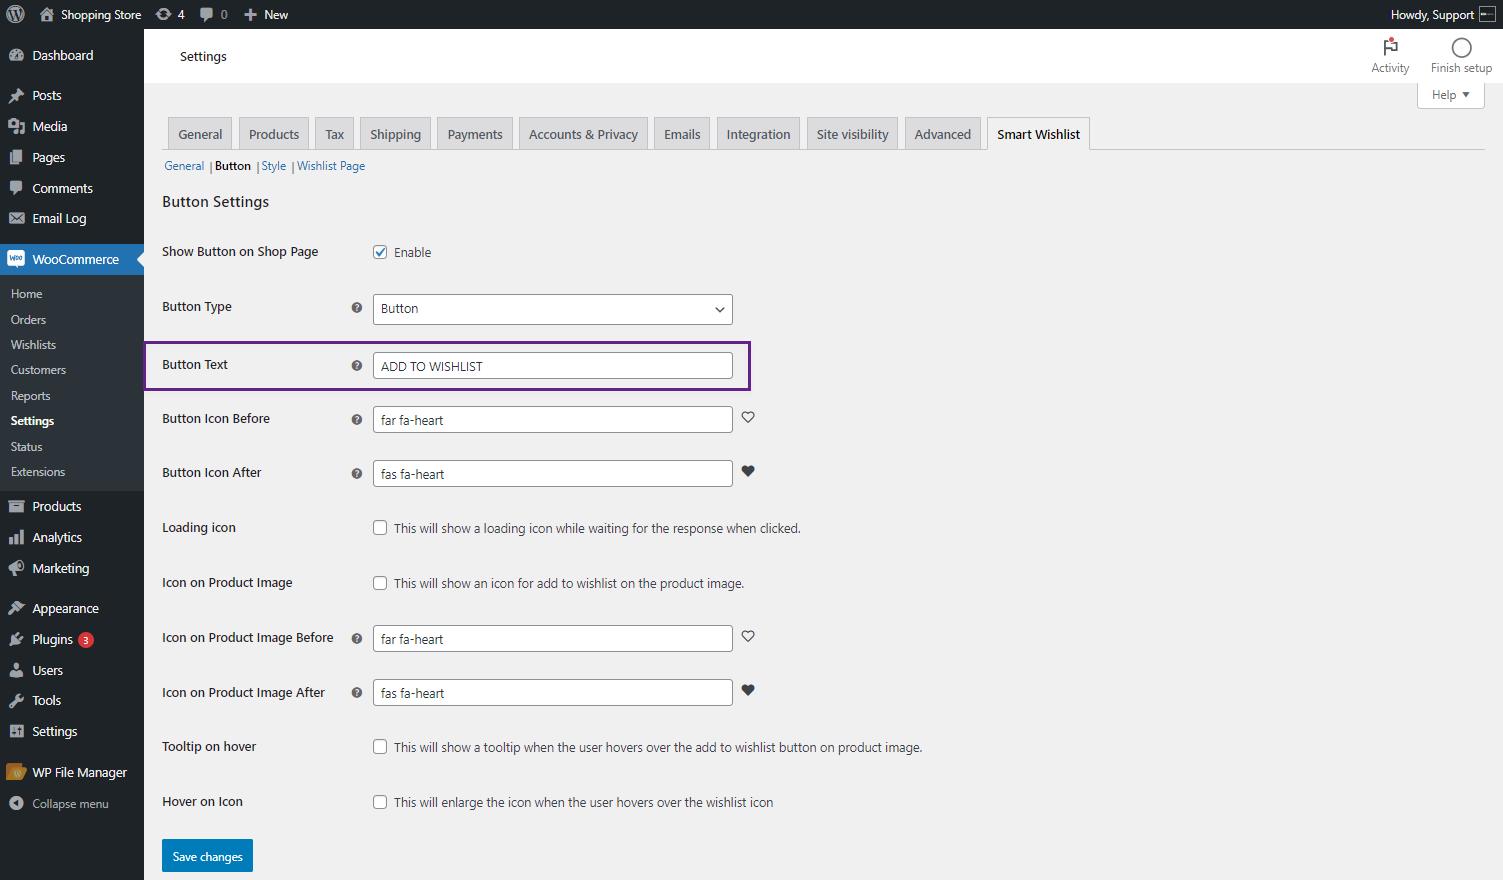This screenshot has height=880, width=1503.
Task: Click the Shopping Store home icon
Action: pyautogui.click(x=47, y=14)
